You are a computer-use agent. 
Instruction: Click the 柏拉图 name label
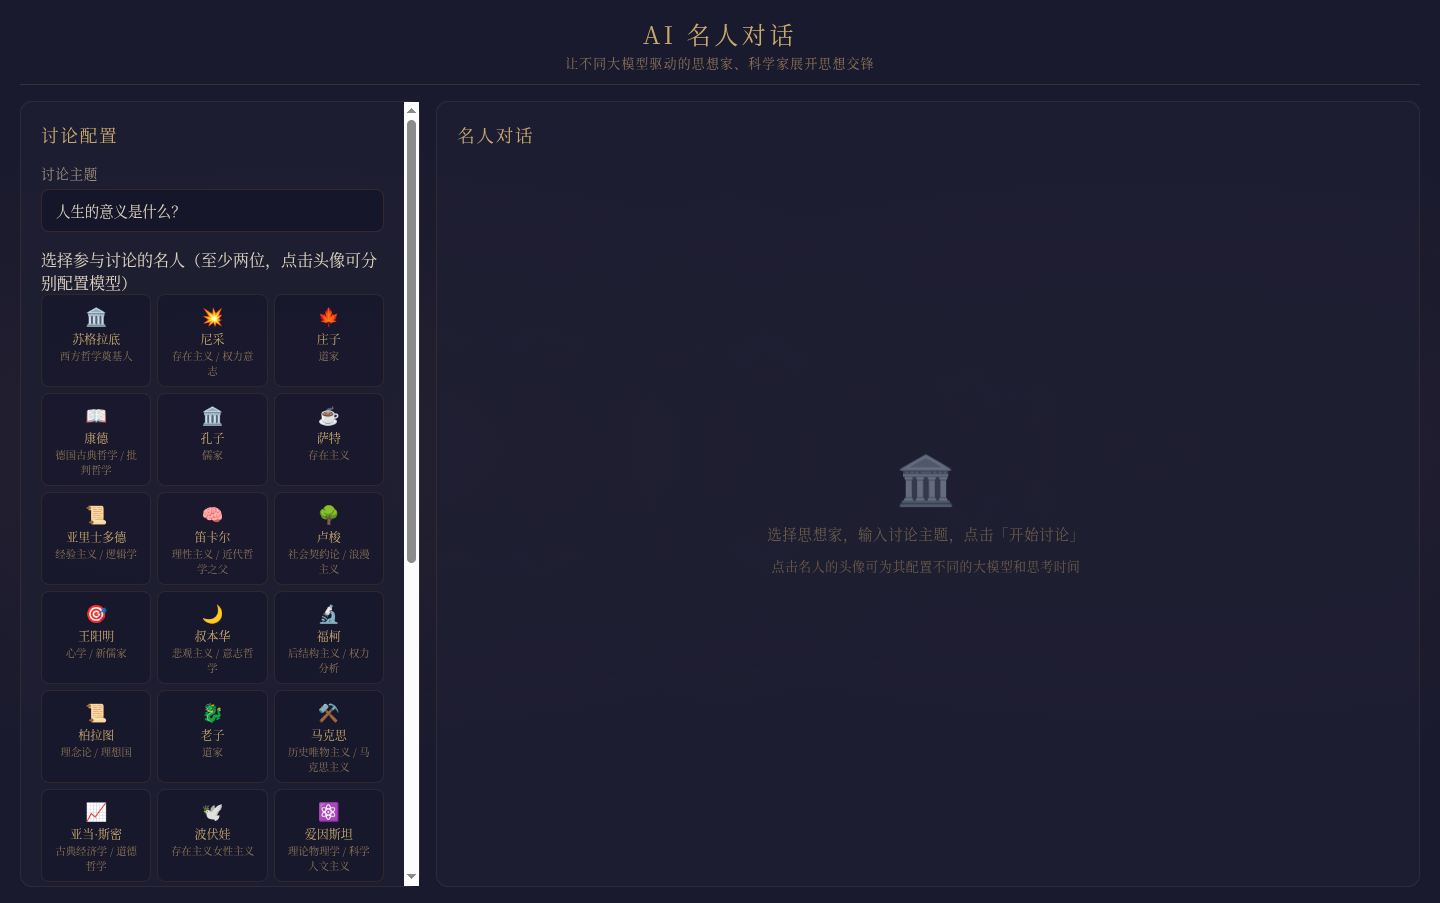pyautogui.click(x=96, y=736)
